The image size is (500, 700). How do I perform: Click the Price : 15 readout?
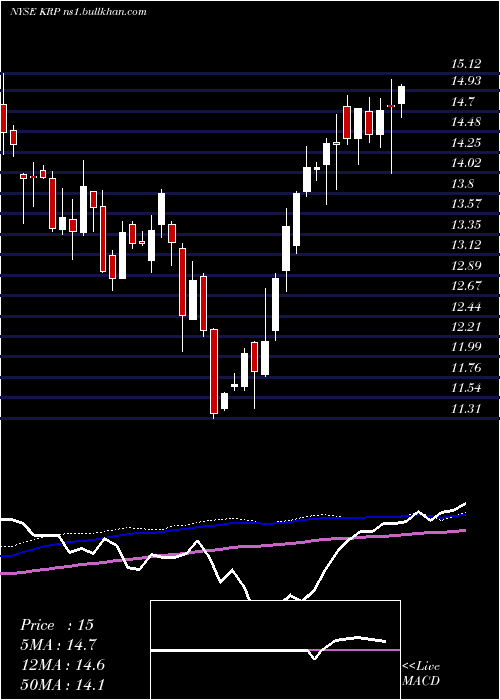coord(57,625)
